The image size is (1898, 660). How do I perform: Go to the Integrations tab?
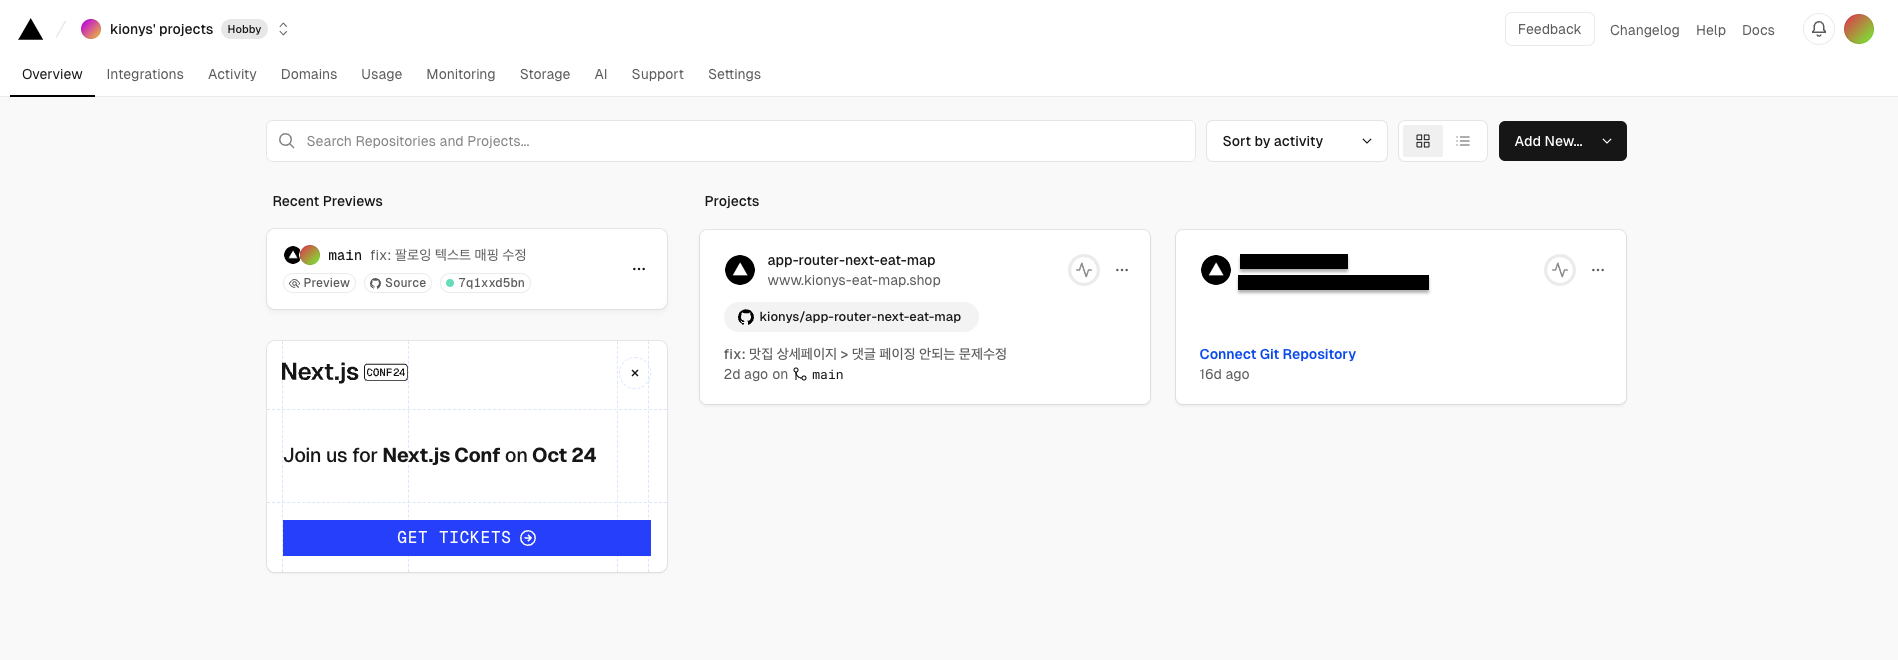tap(145, 74)
